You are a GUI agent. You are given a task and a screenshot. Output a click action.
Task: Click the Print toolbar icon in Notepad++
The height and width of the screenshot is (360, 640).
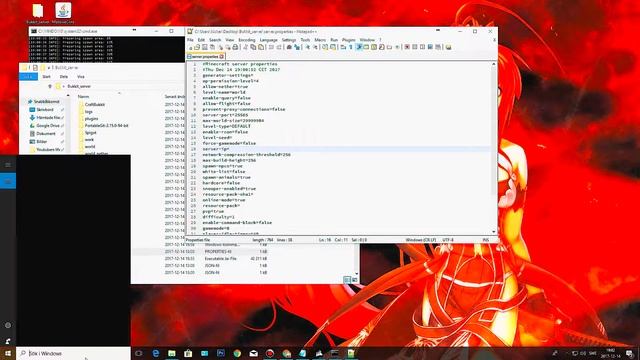(235, 47)
